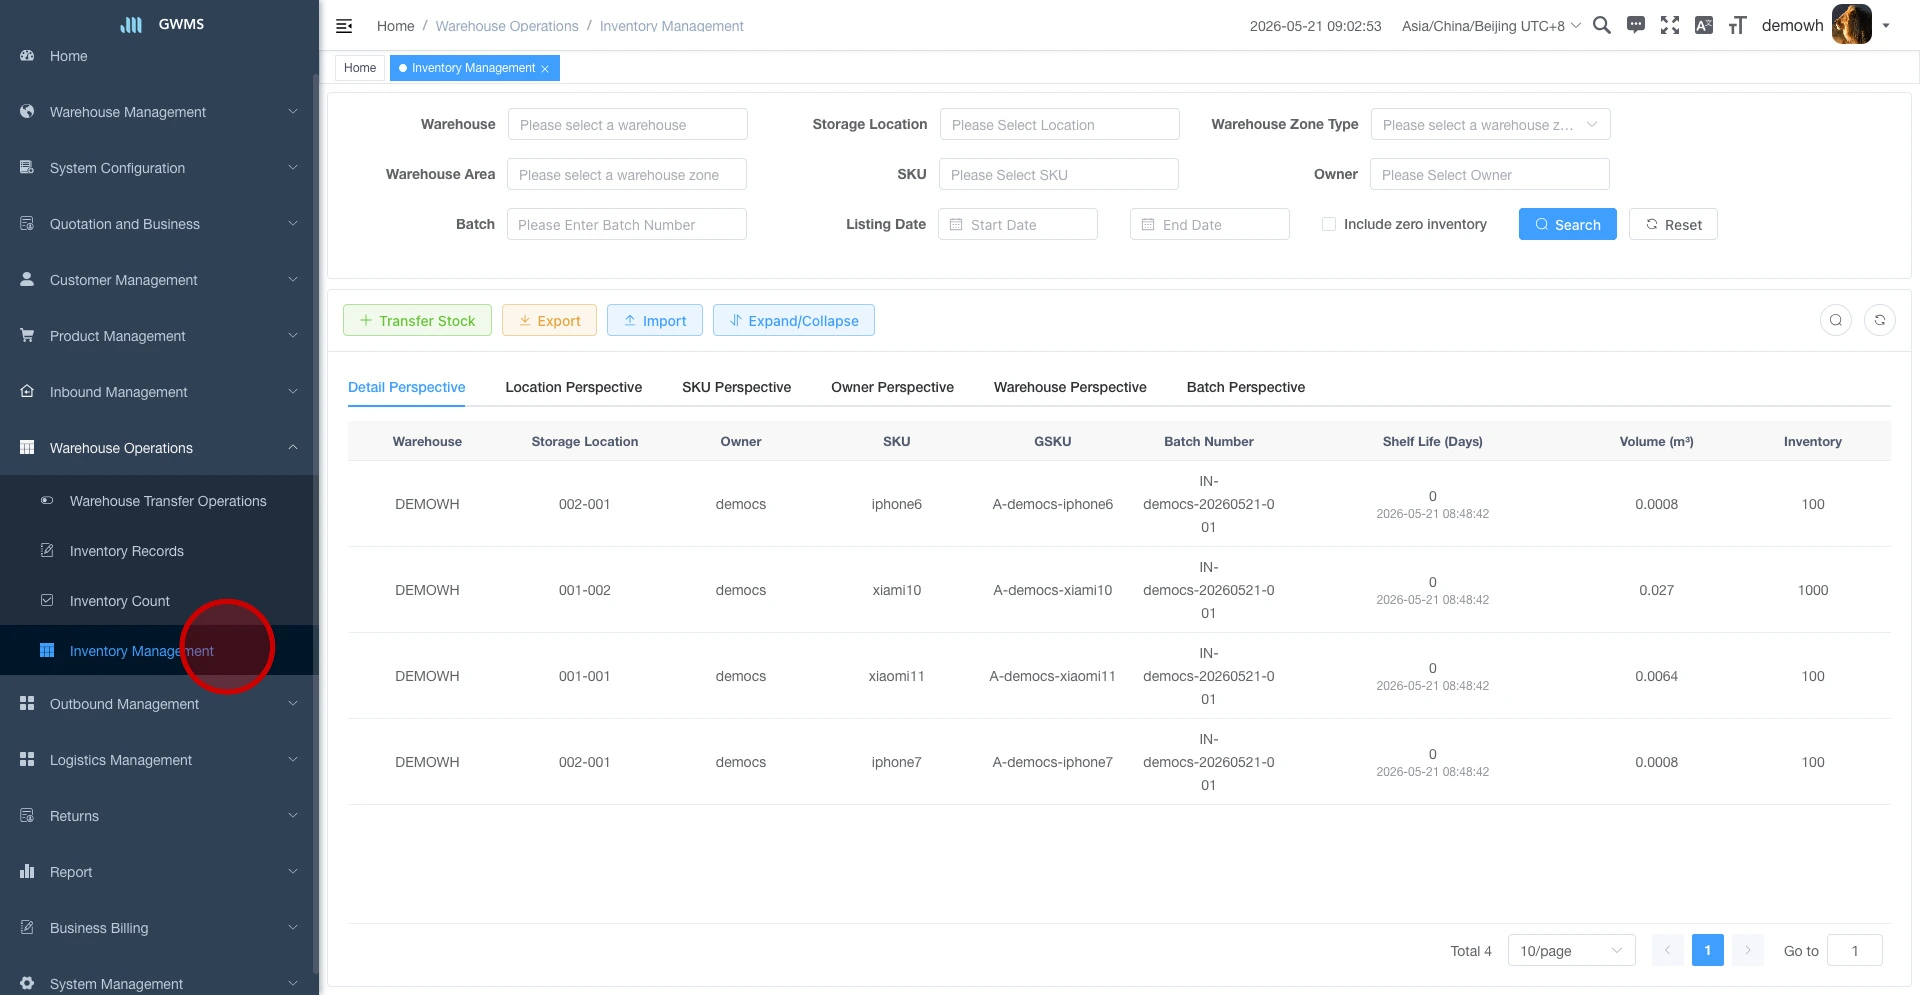The height and width of the screenshot is (995, 1920).
Task: Expand Customer Management menu chevron
Action: click(x=293, y=280)
